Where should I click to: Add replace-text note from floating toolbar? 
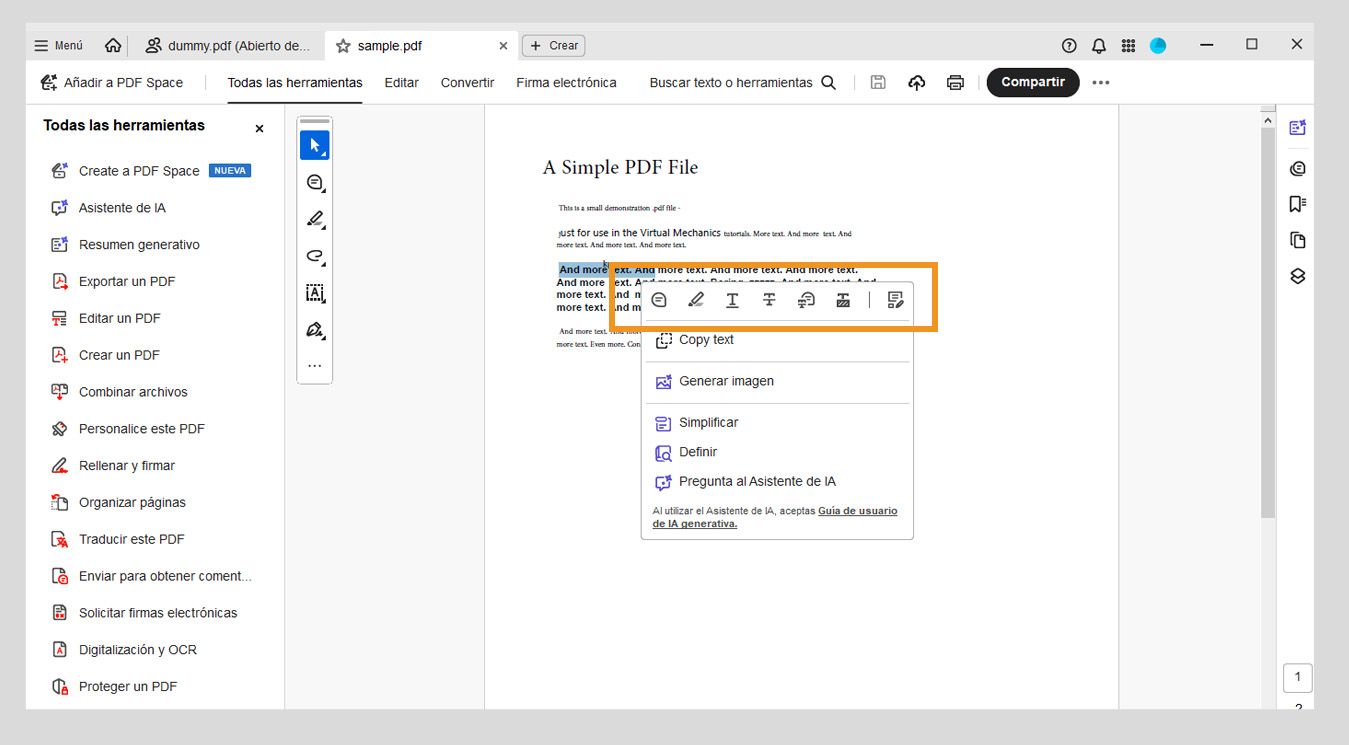[806, 300]
